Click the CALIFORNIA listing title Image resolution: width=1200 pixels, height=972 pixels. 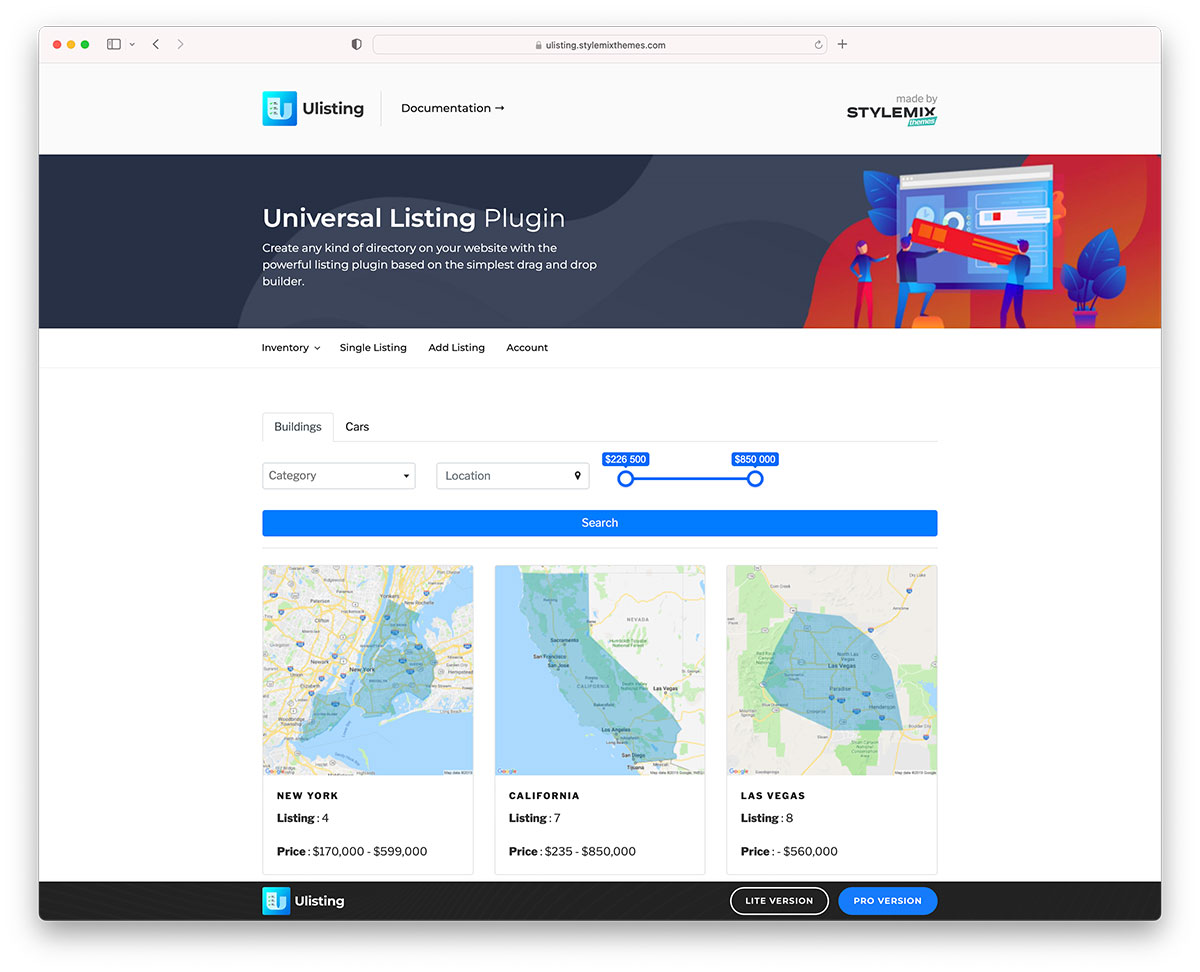[x=544, y=796]
